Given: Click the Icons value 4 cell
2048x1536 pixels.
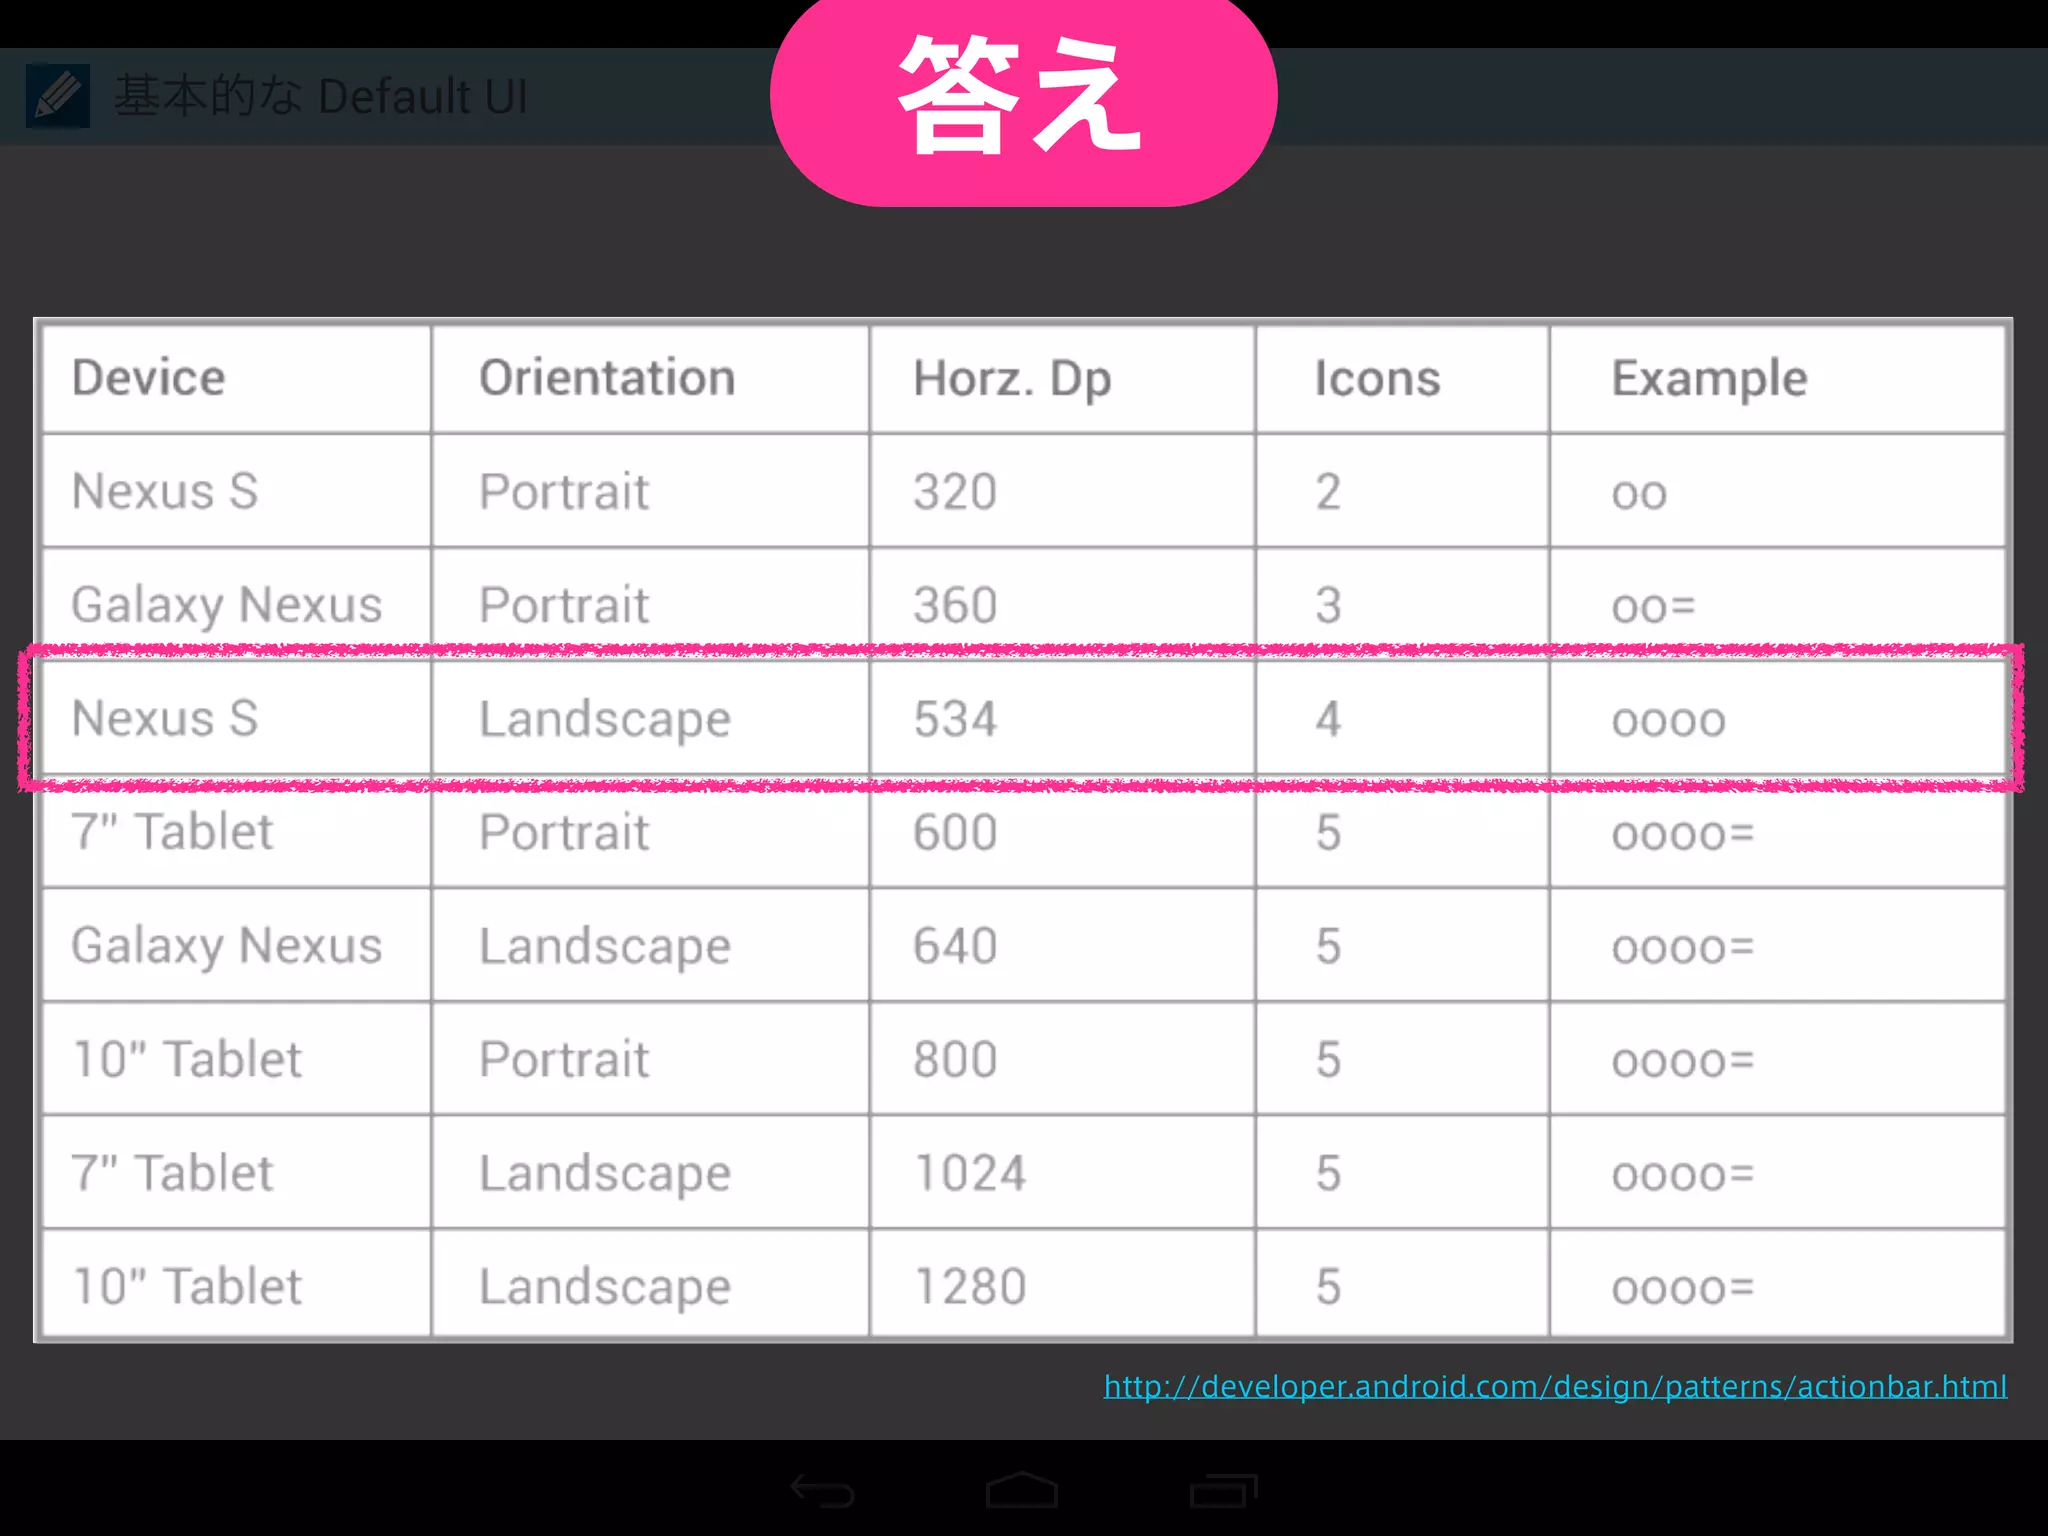Looking at the screenshot, I should click(x=1328, y=719).
